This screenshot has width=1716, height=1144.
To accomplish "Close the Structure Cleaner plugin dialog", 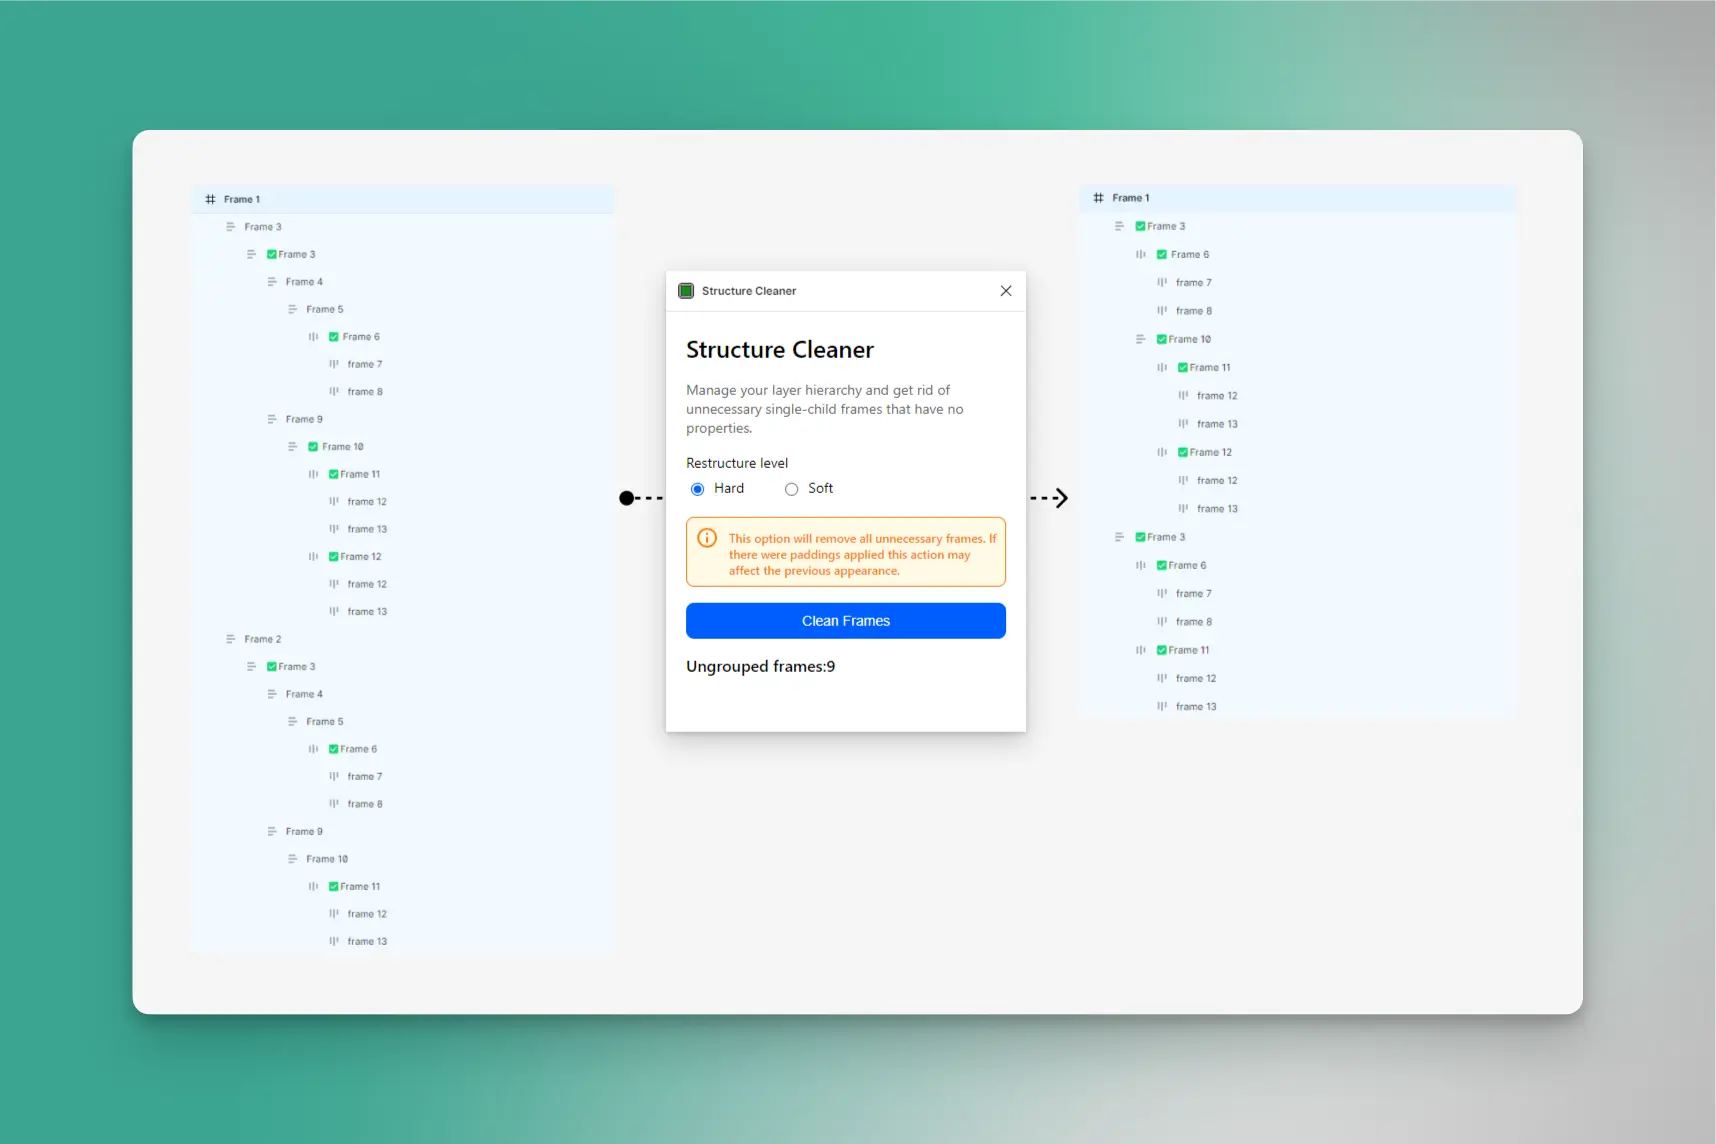I will pyautogui.click(x=1005, y=291).
